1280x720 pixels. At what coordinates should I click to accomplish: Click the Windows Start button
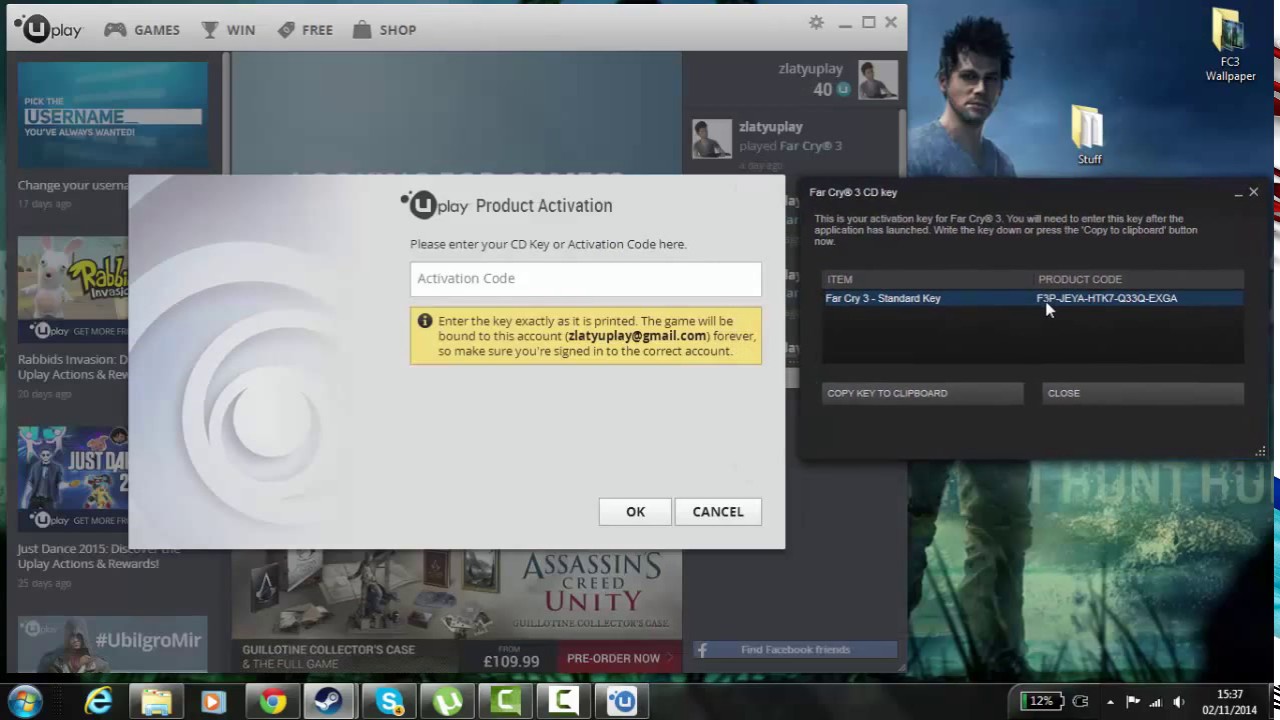24,701
